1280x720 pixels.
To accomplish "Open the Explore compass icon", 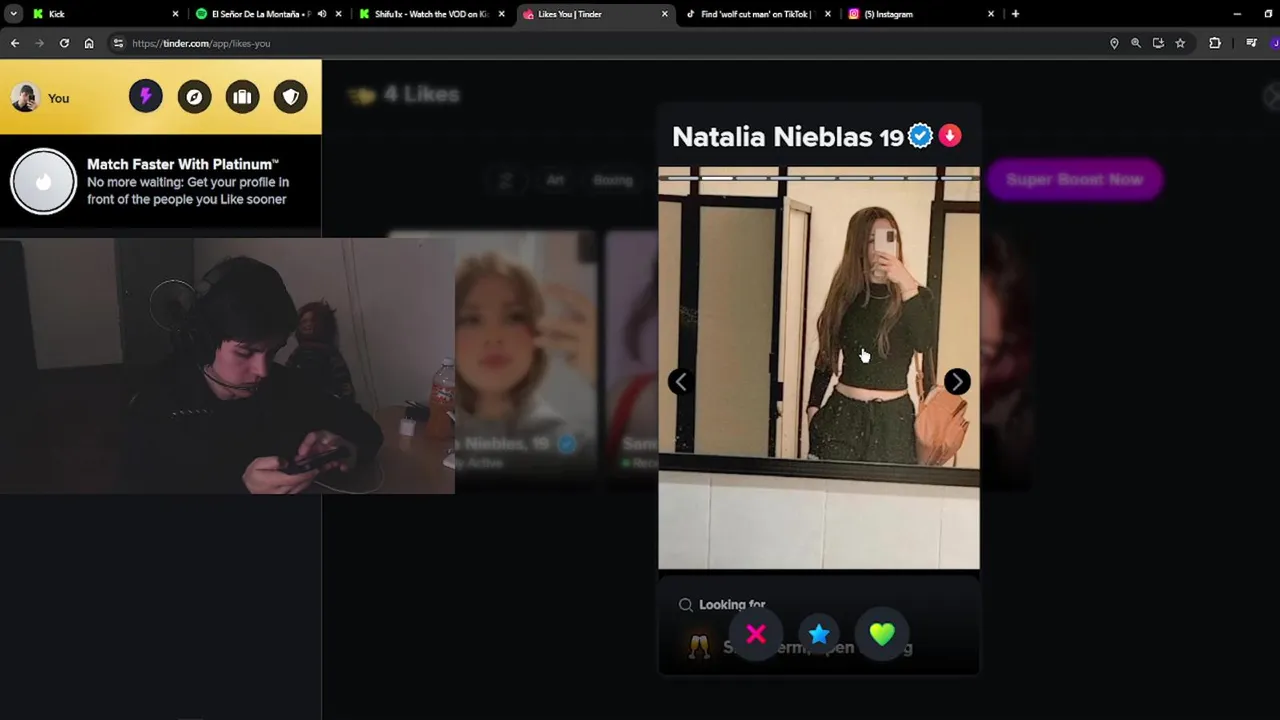I will 194,97.
